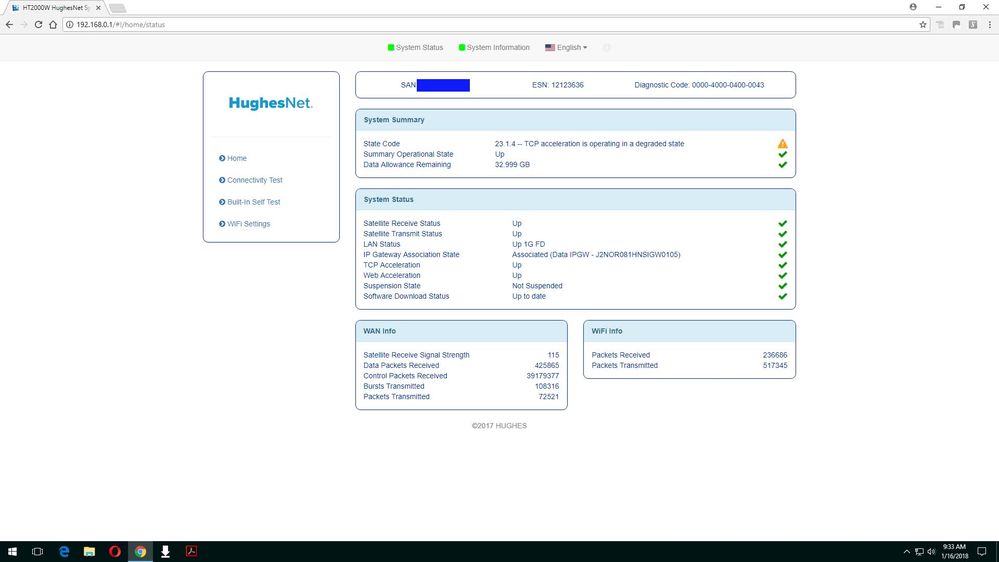Click the System Information link in header
The width and height of the screenshot is (999, 562).
(498, 47)
